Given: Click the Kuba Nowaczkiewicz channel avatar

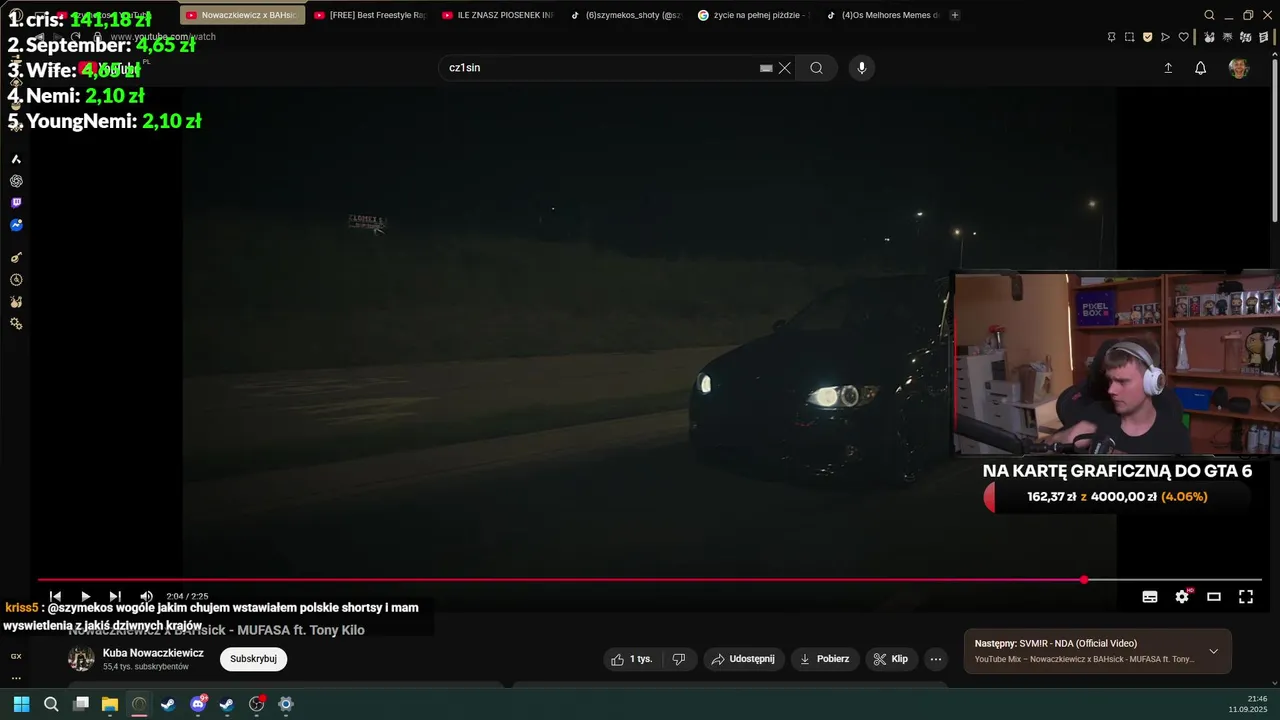Looking at the screenshot, I should click(81, 659).
